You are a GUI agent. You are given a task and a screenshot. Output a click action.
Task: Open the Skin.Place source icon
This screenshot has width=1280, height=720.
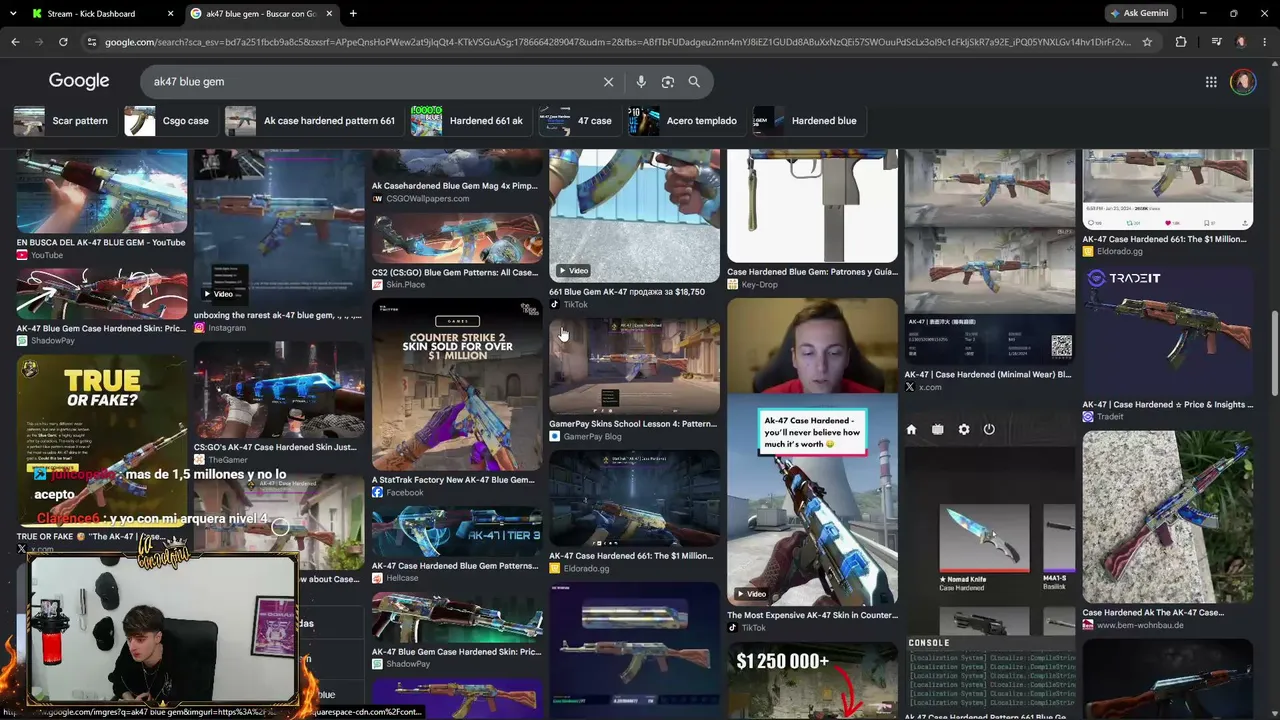[377, 285]
